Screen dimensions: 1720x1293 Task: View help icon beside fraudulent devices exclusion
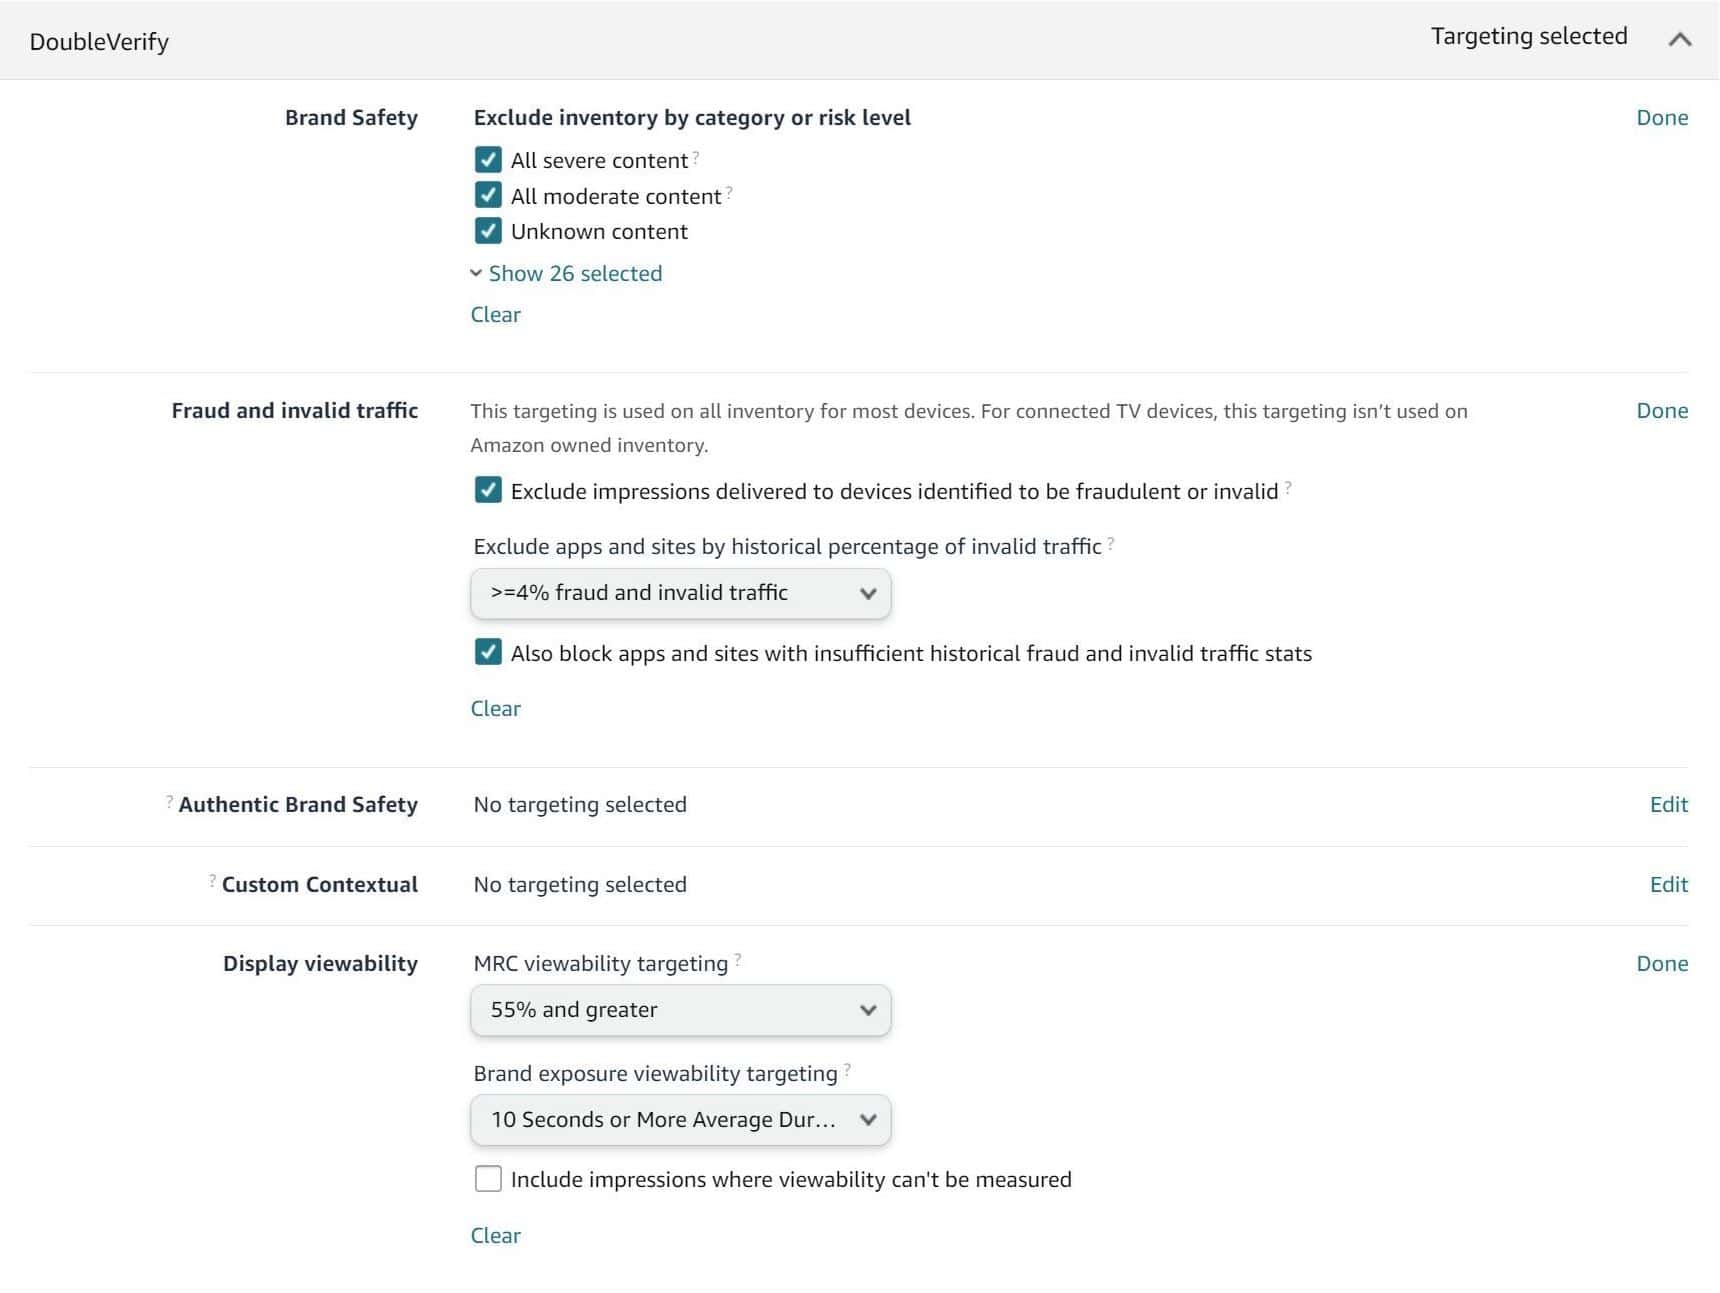coord(1287,485)
